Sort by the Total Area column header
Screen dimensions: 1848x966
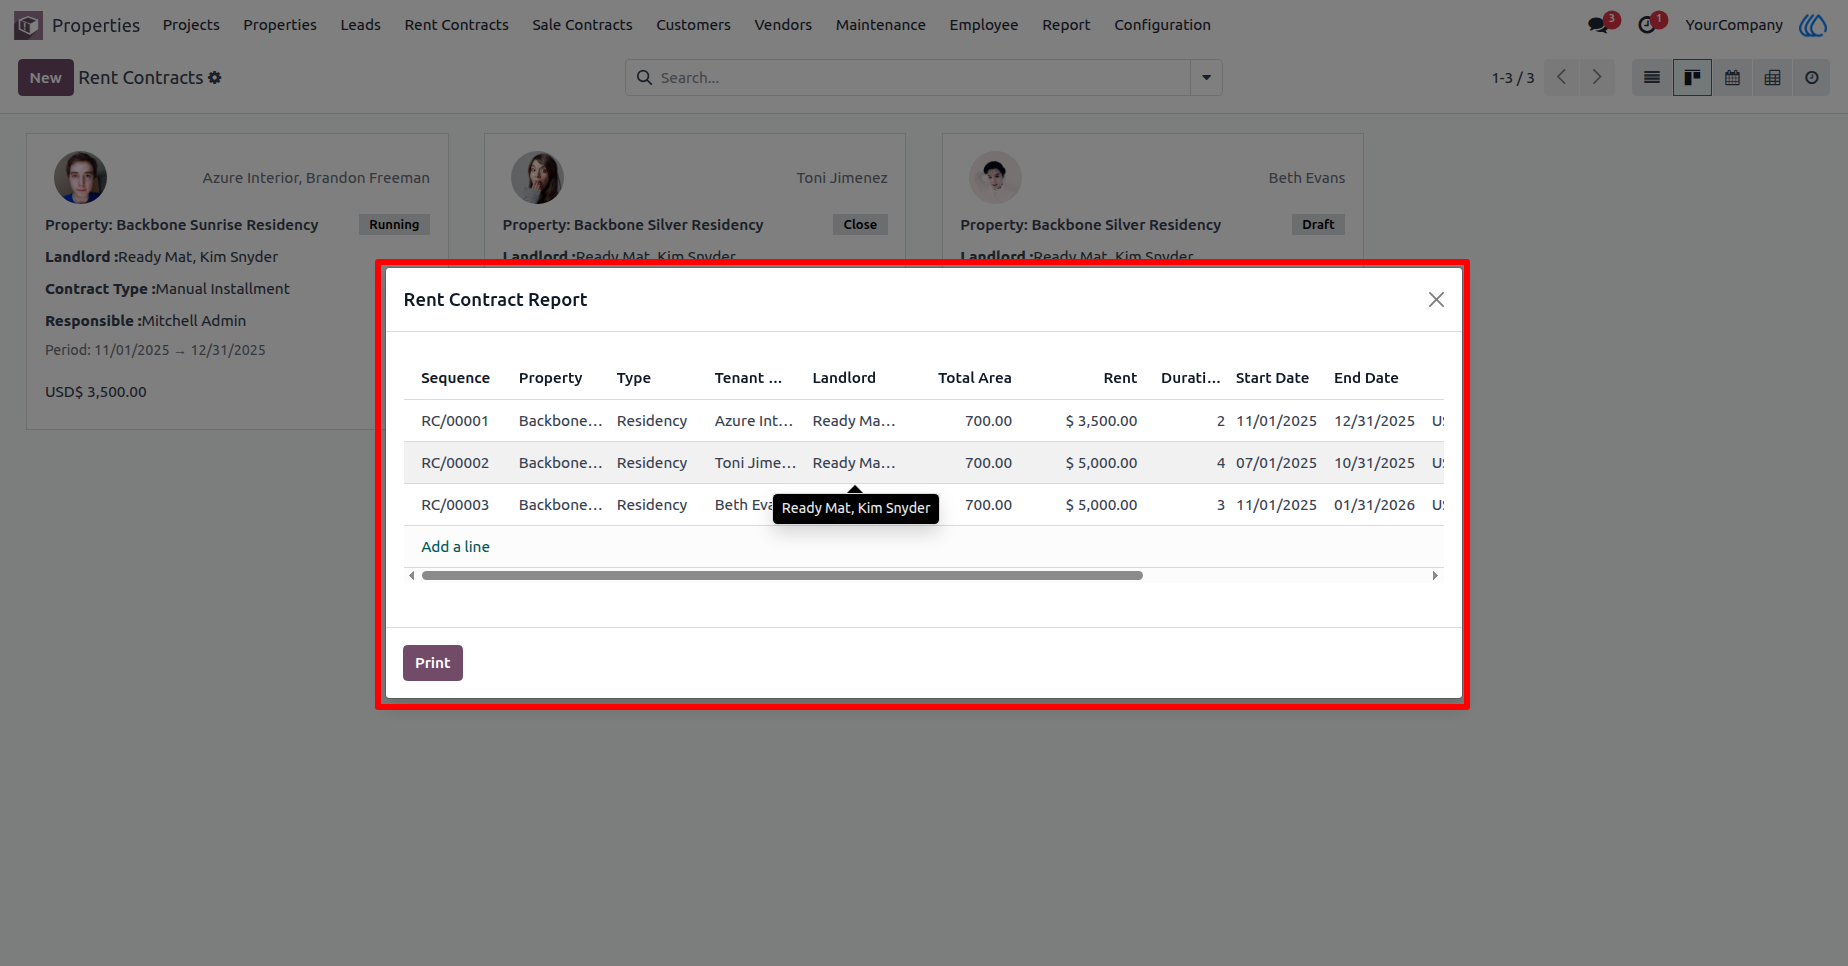(x=974, y=378)
